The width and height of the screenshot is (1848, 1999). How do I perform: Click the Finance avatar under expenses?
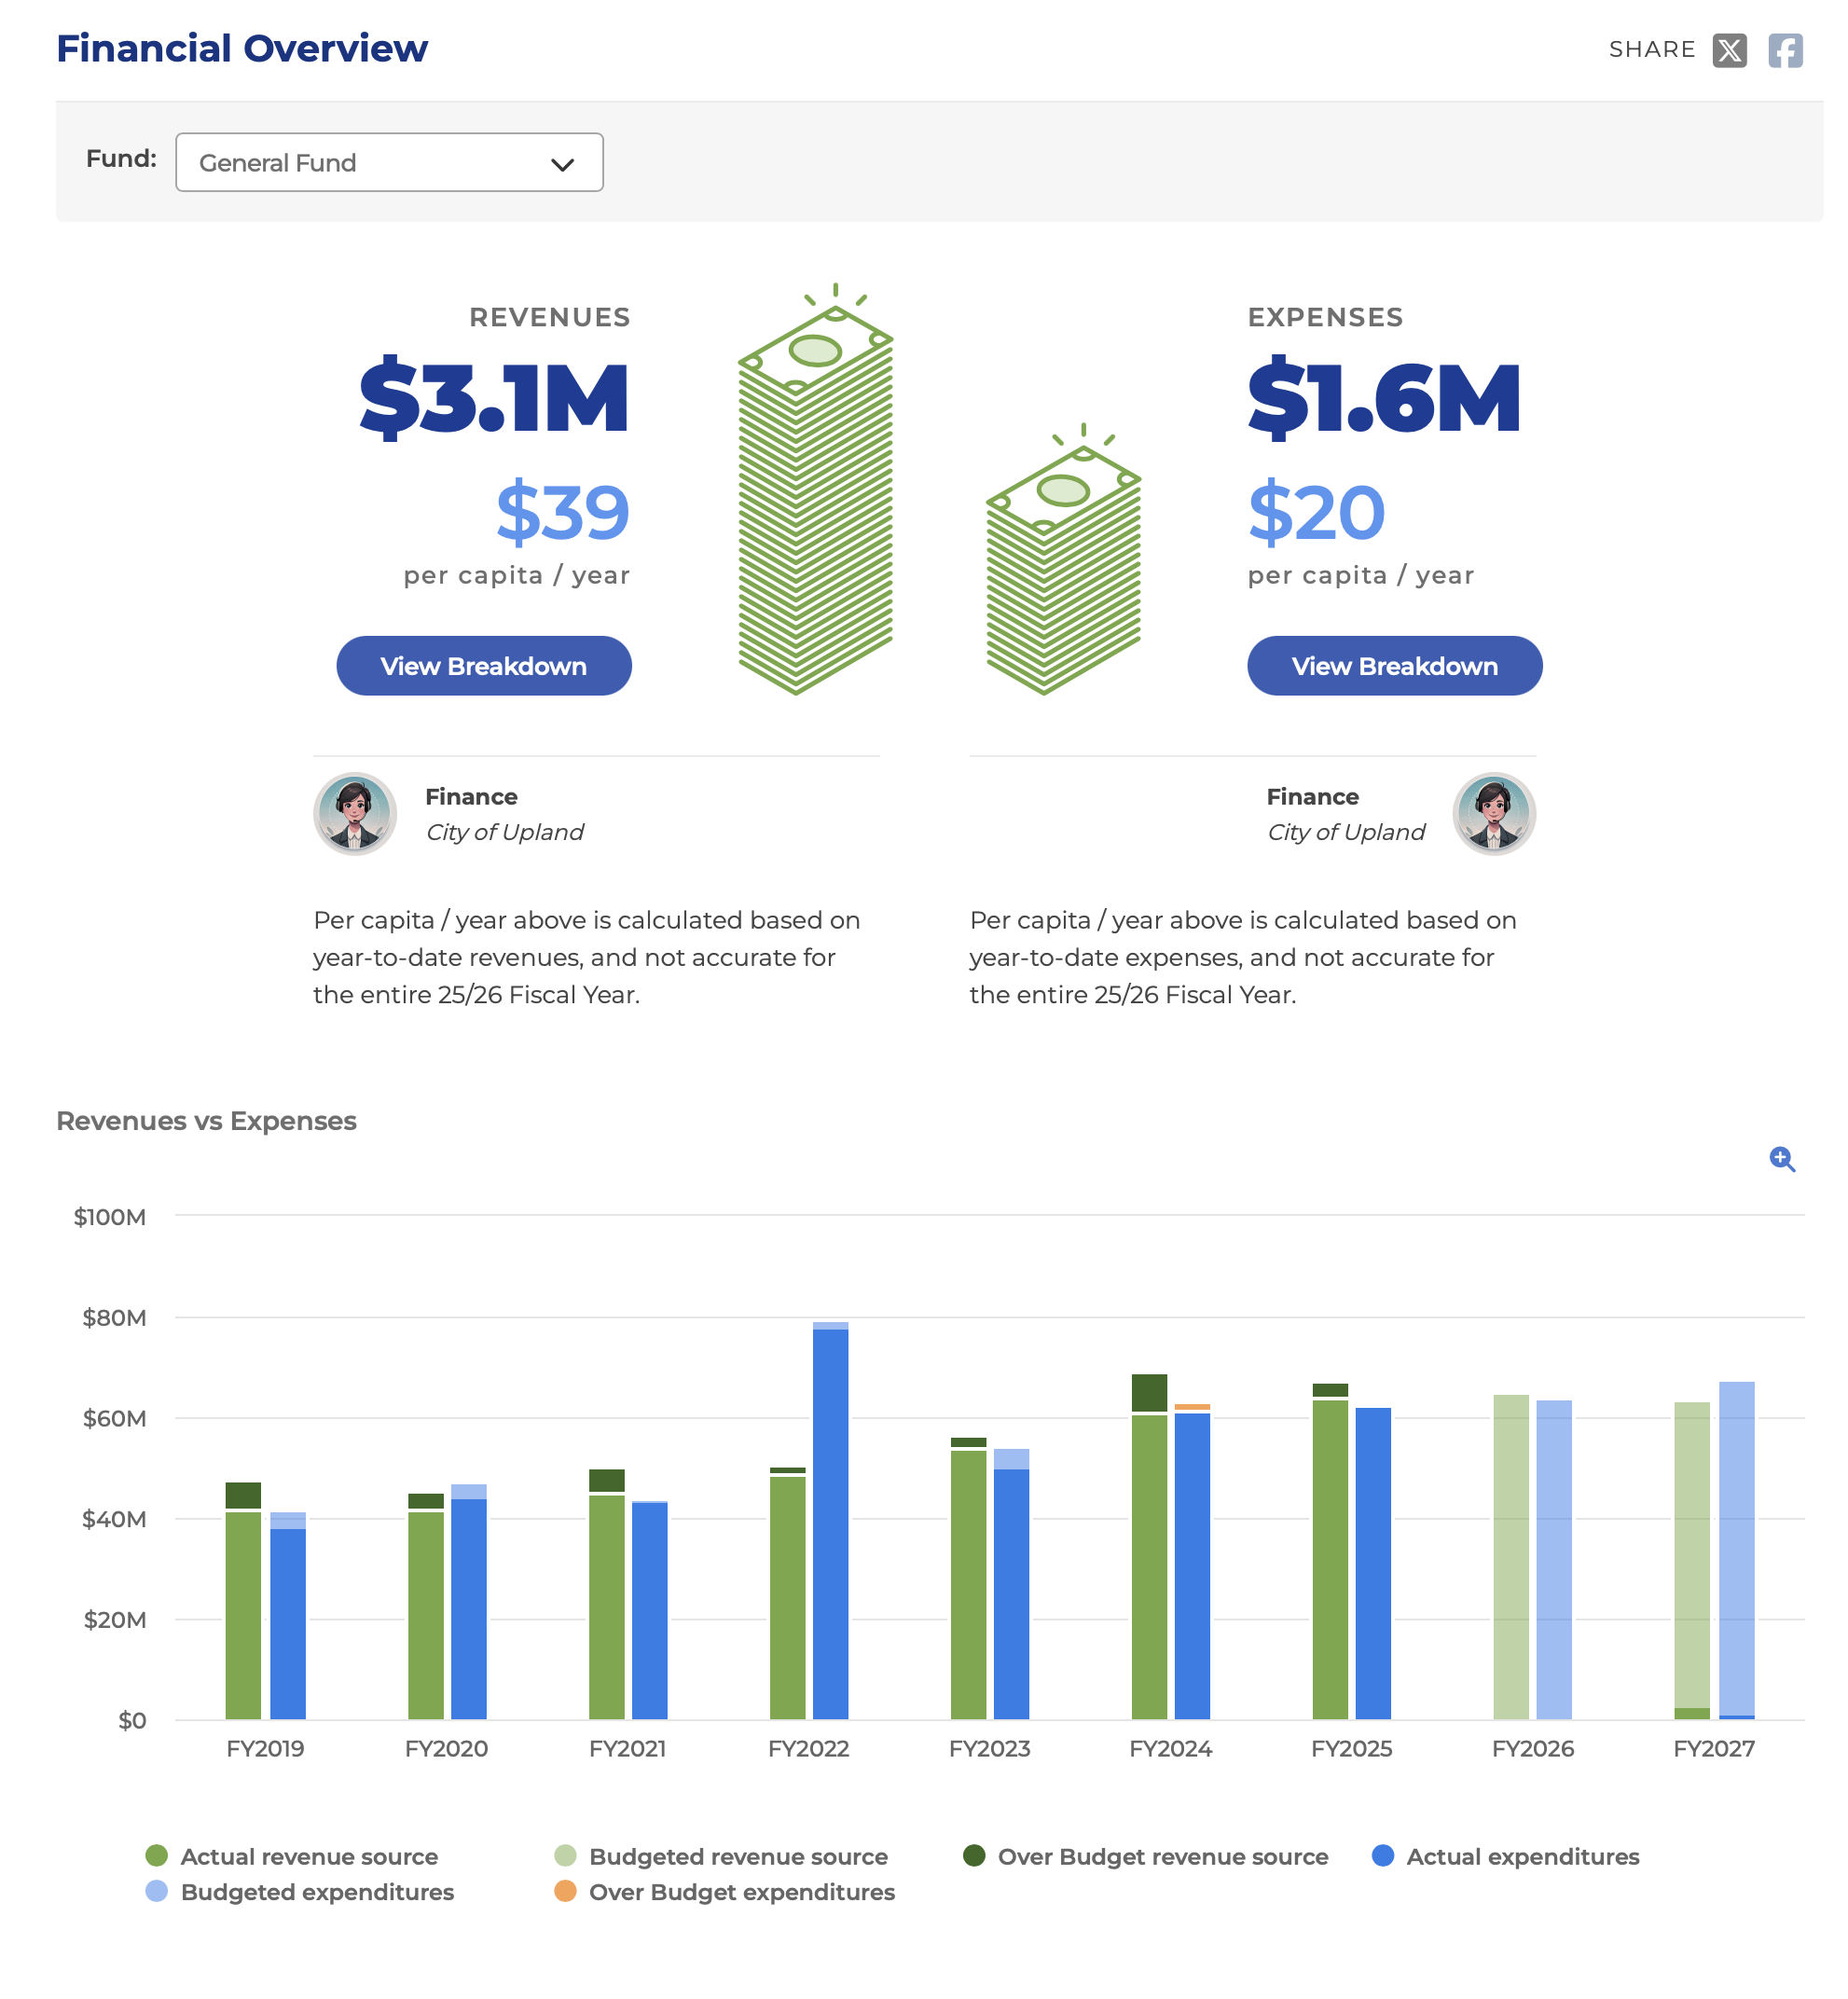pos(1493,814)
